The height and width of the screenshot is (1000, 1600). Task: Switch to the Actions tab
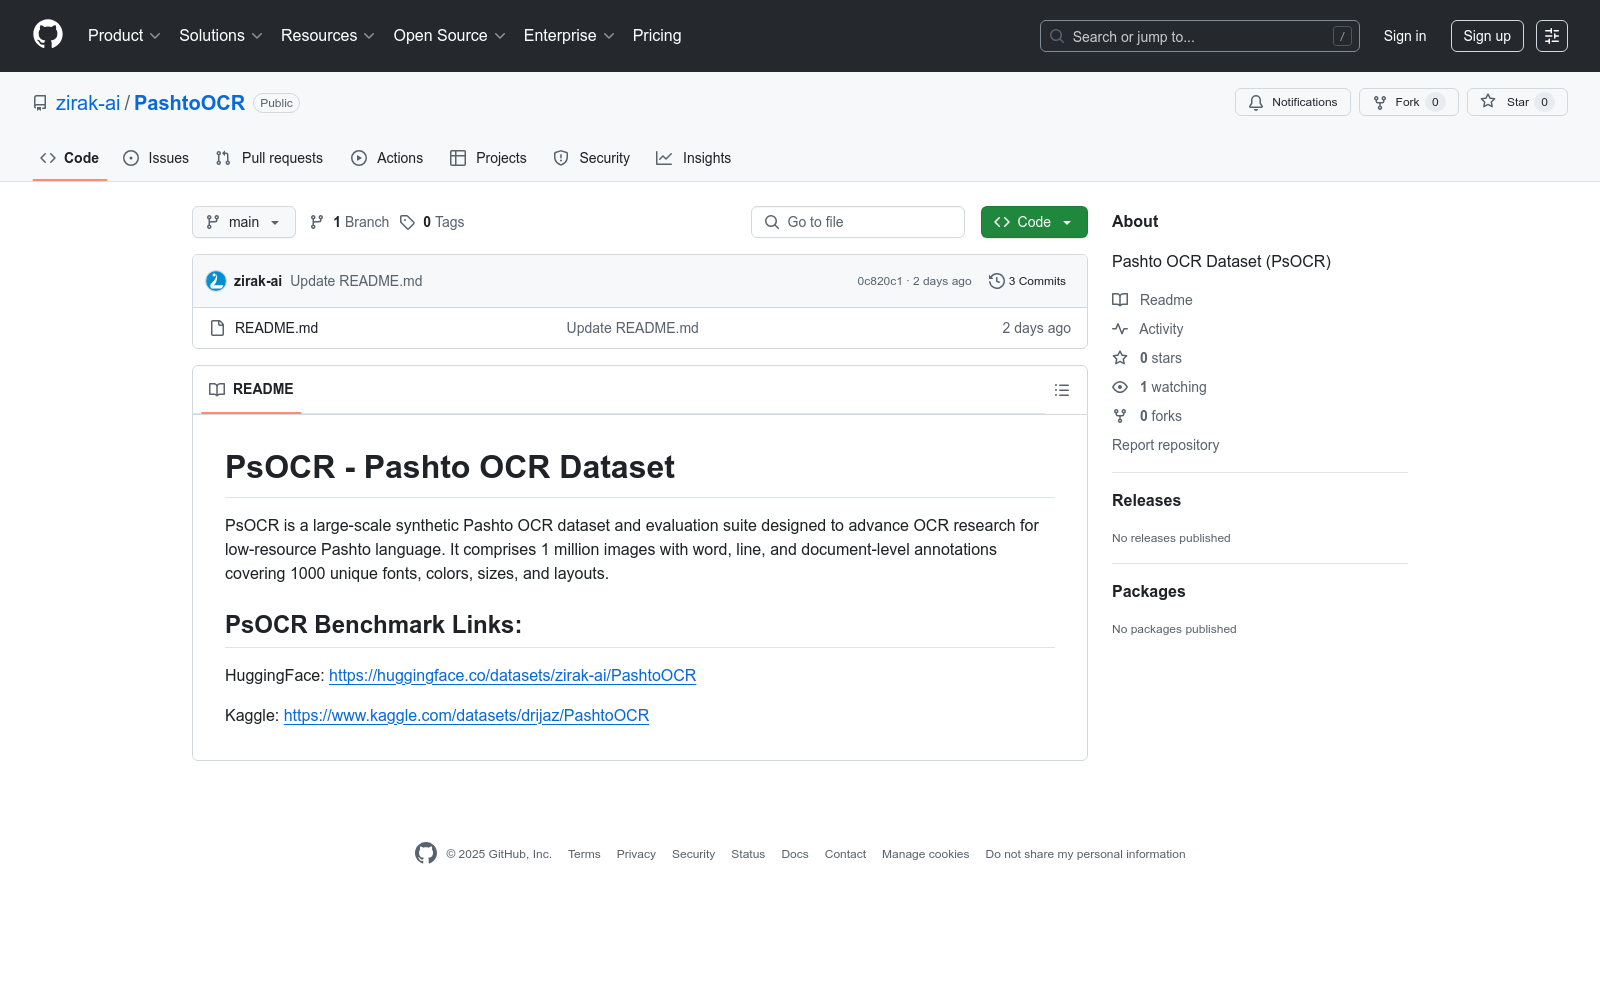pos(387,158)
